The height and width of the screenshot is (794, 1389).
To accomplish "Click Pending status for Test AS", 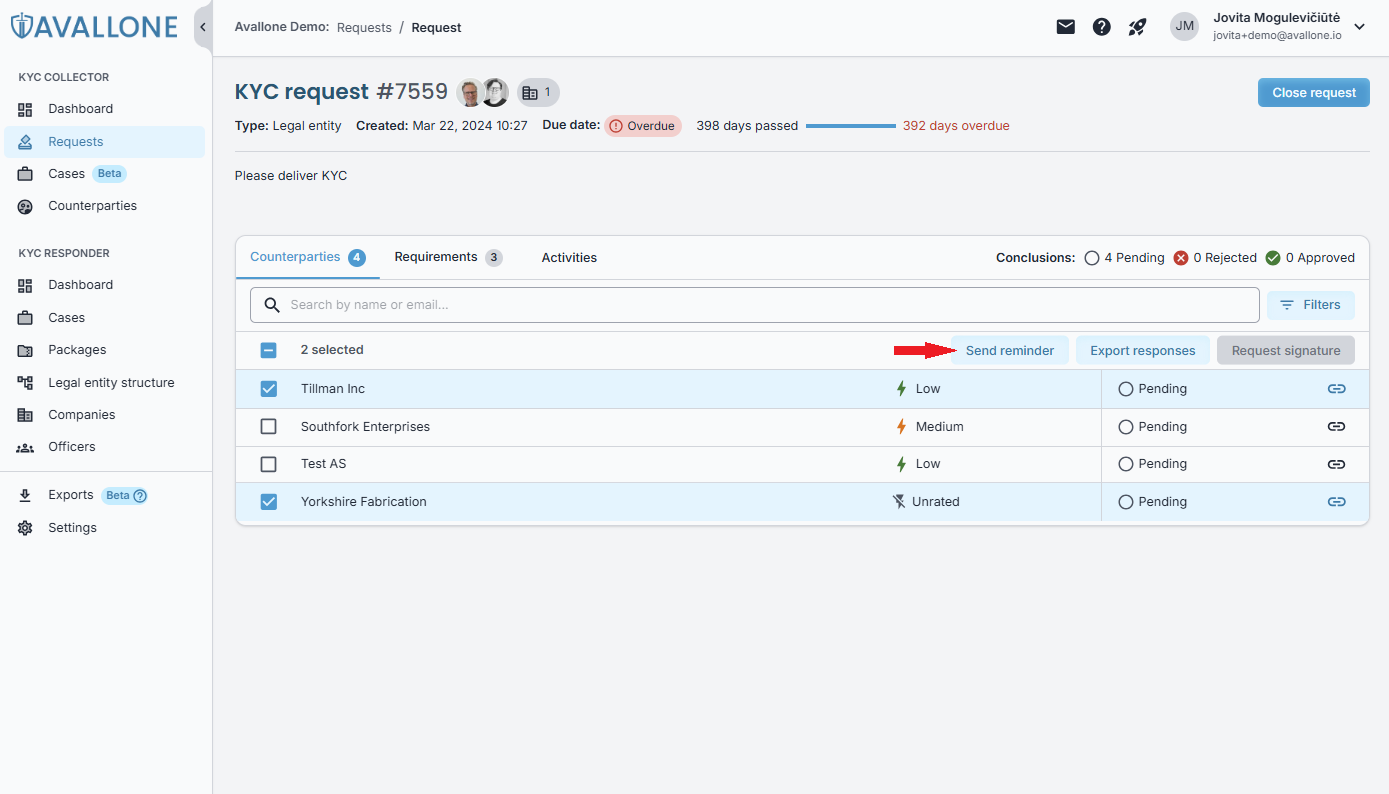I will point(1153,464).
